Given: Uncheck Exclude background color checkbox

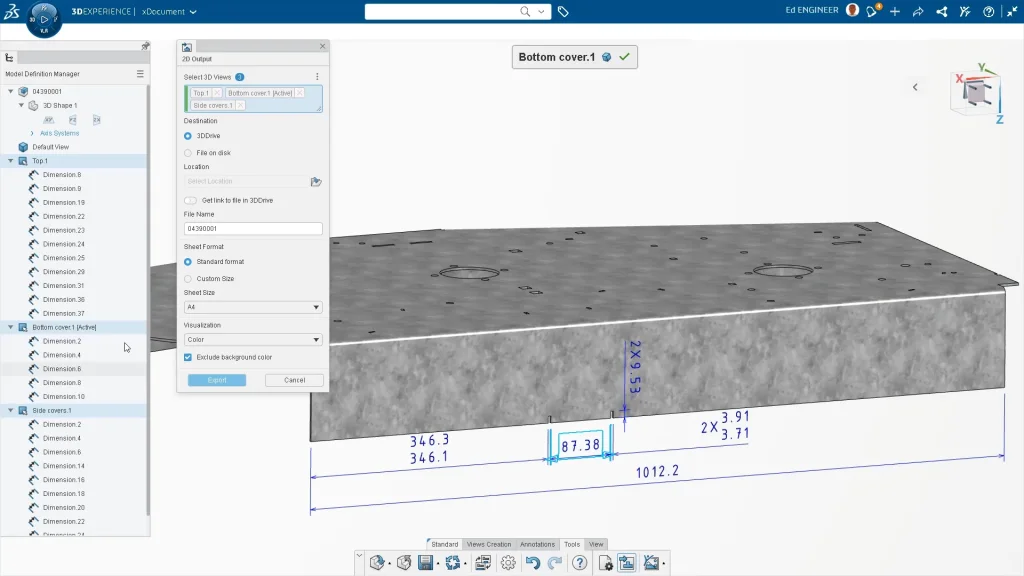Looking at the screenshot, I should [x=188, y=357].
